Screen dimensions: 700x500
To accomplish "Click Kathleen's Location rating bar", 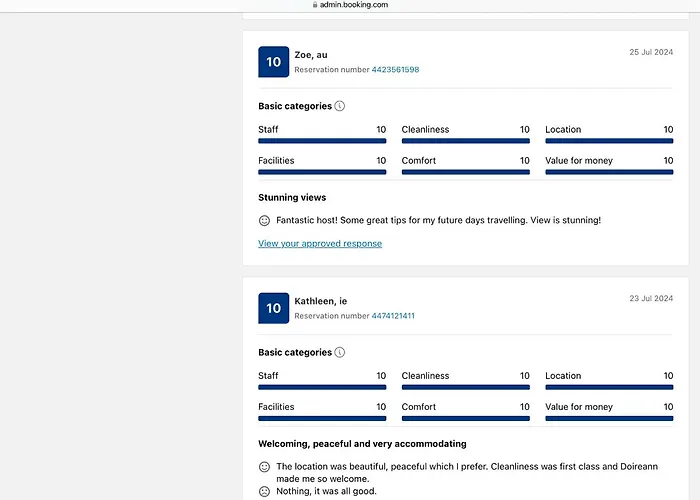I will click(609, 387).
